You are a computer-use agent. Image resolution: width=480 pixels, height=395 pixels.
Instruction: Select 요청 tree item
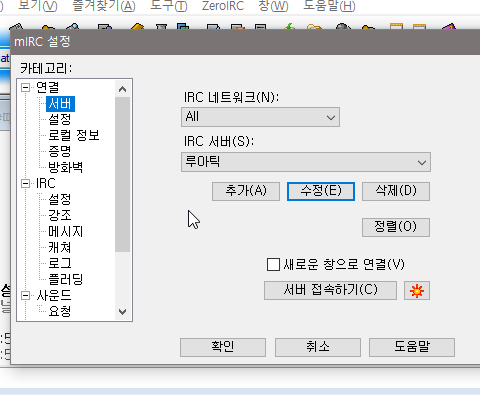[x=60, y=311]
